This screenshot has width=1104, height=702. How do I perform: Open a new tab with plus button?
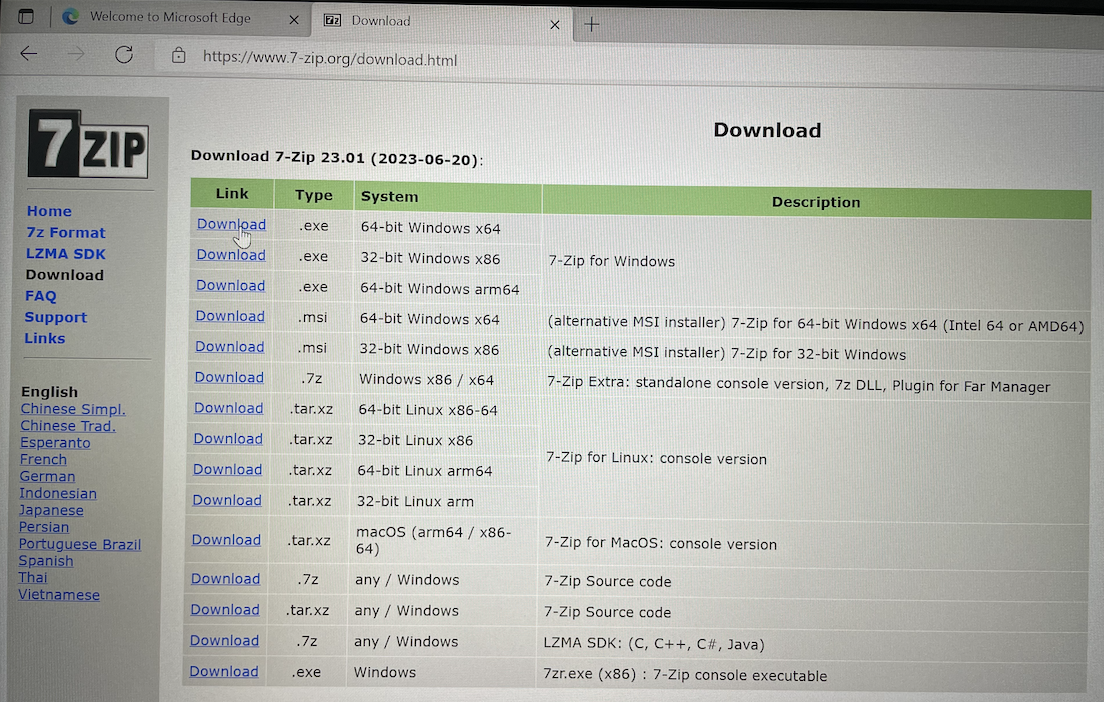point(592,25)
